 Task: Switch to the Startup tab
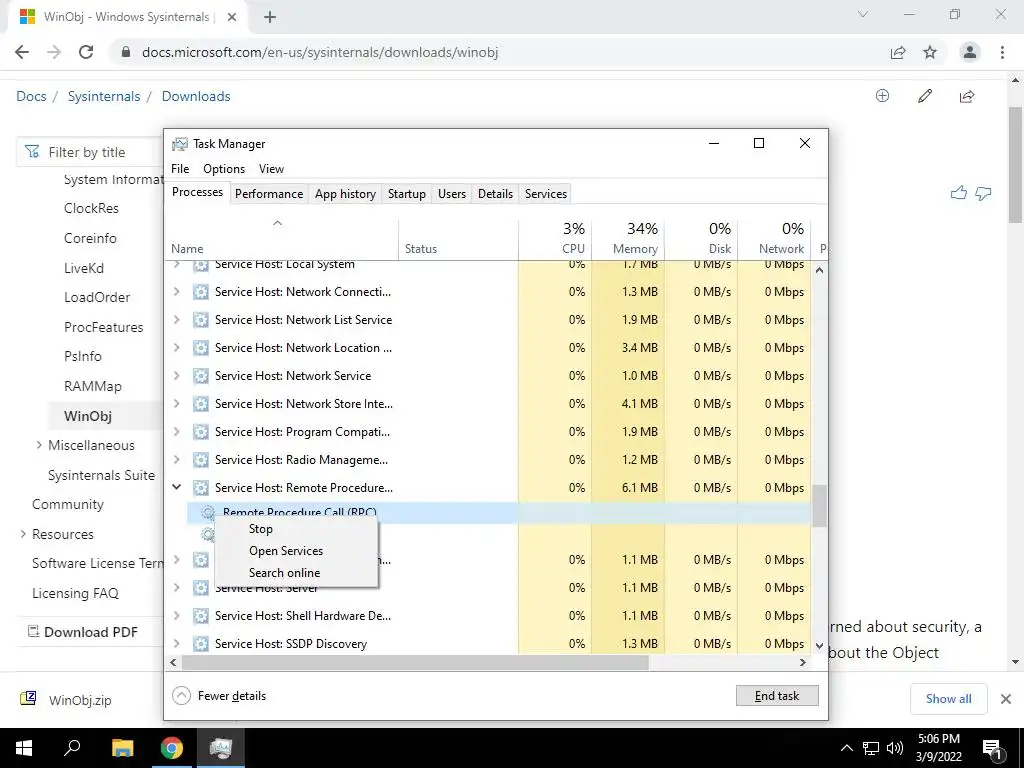pos(406,194)
